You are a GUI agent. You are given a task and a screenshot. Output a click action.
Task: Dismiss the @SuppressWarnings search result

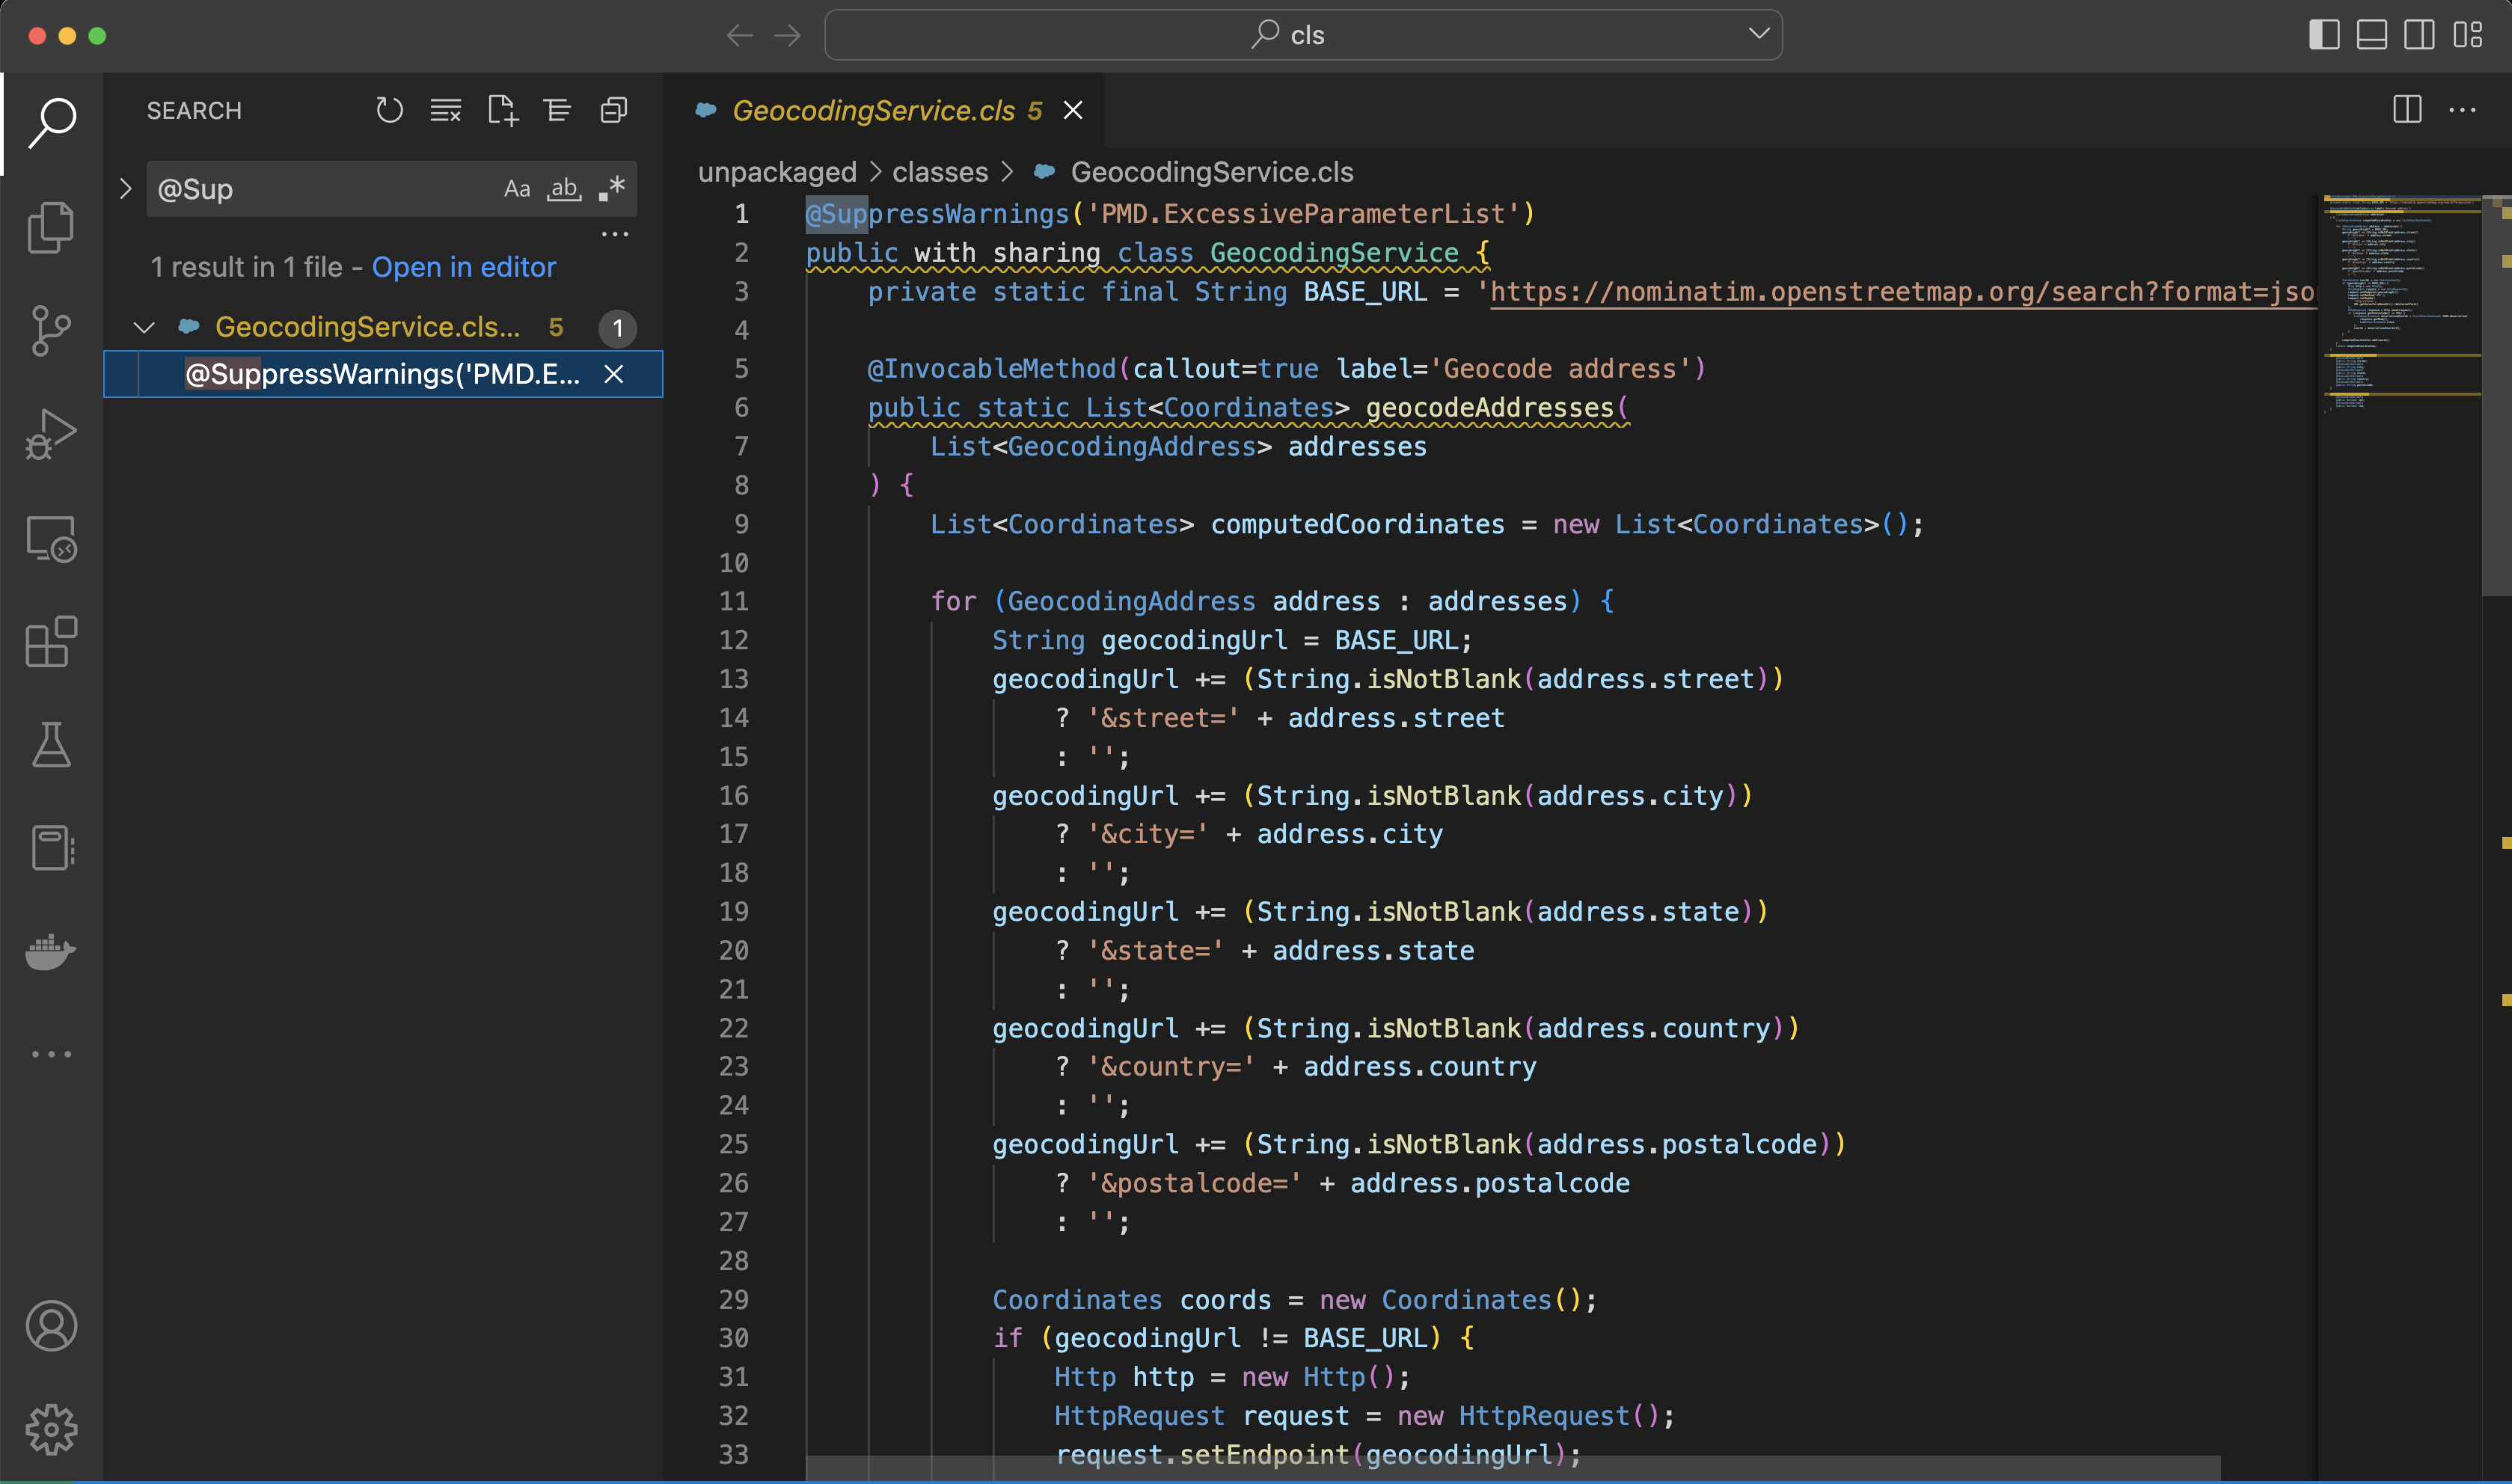click(x=614, y=374)
